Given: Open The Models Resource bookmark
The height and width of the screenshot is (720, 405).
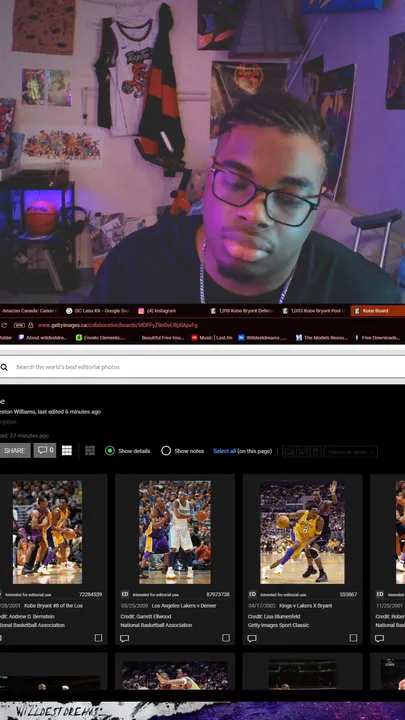Looking at the screenshot, I should pyautogui.click(x=322, y=338).
